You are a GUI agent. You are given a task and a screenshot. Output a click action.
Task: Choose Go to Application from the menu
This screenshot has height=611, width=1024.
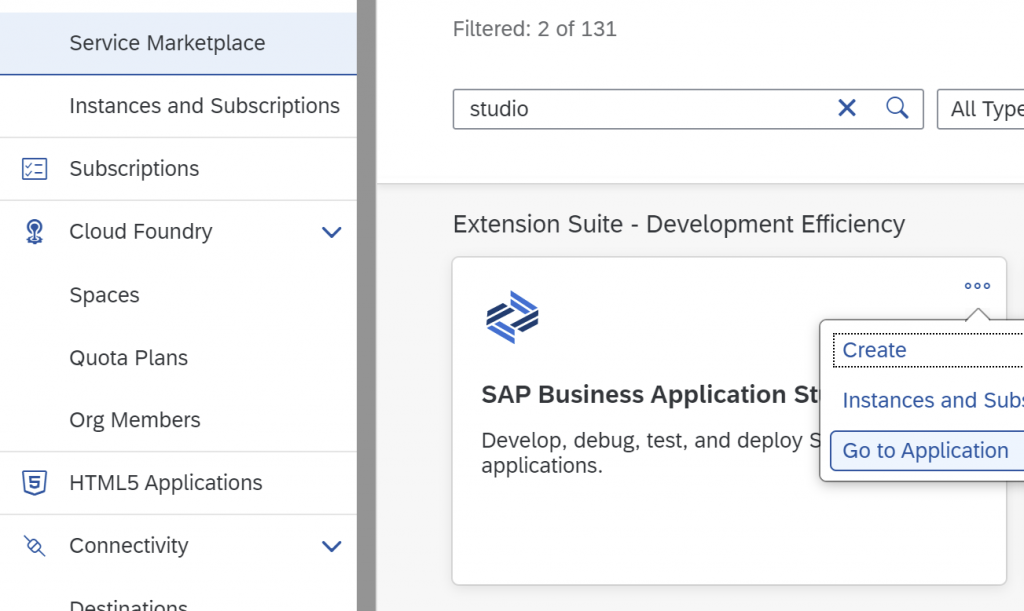925,450
